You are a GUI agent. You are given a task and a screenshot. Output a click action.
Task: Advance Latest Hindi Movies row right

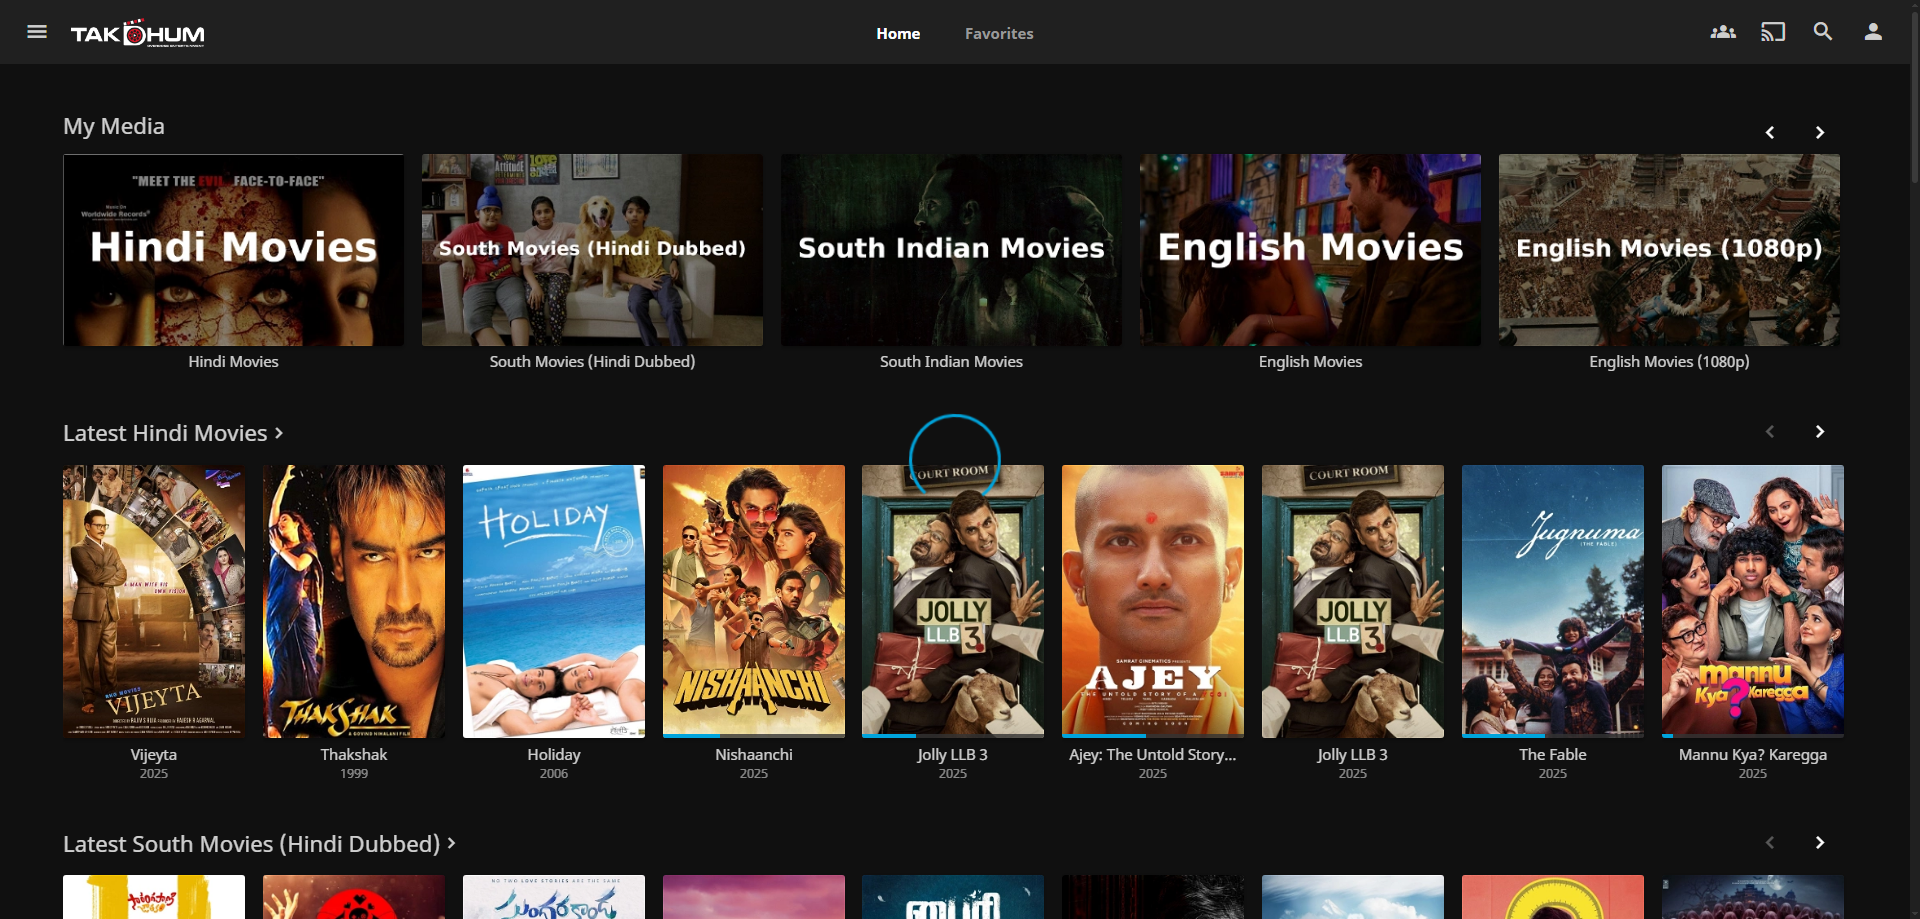pos(1819,432)
